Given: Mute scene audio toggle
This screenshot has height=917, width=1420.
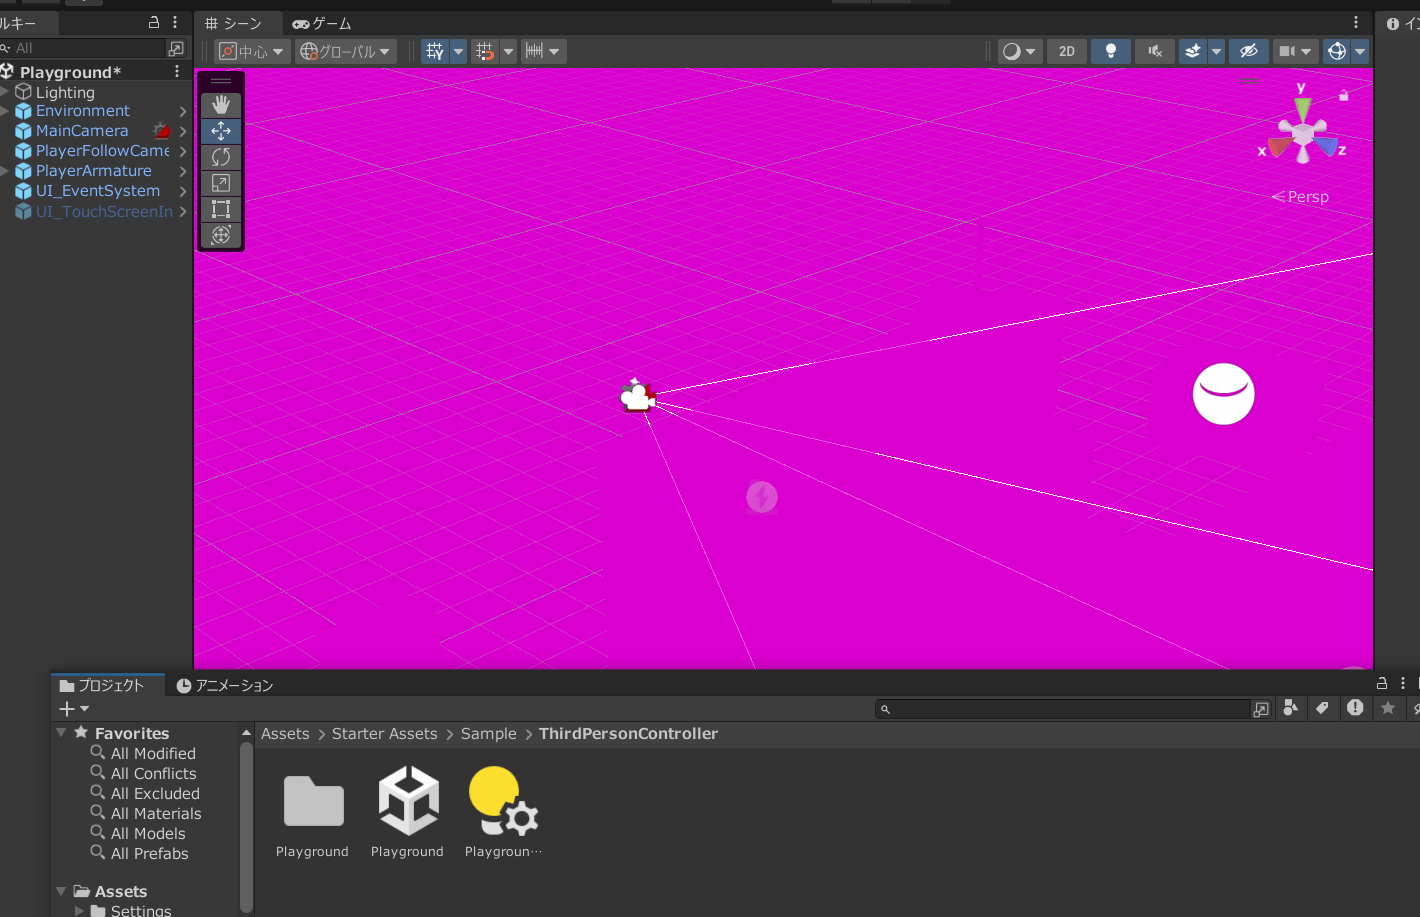Looking at the screenshot, I should 1154,51.
